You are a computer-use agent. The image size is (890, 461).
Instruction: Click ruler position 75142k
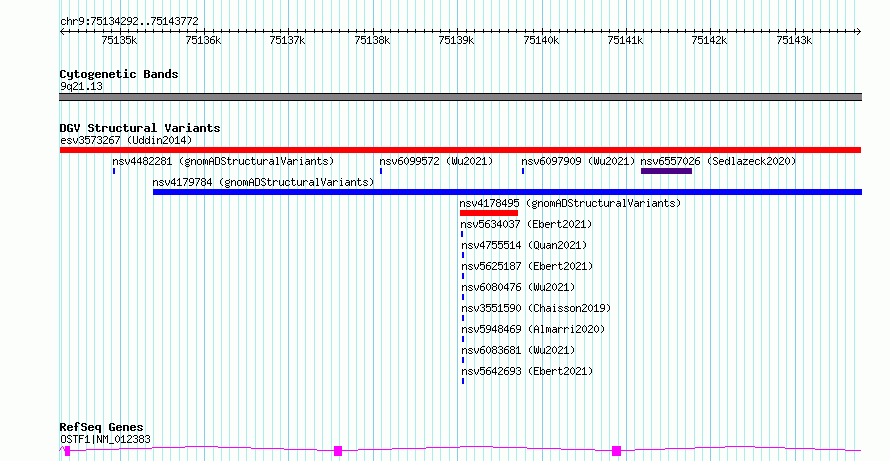point(710,40)
